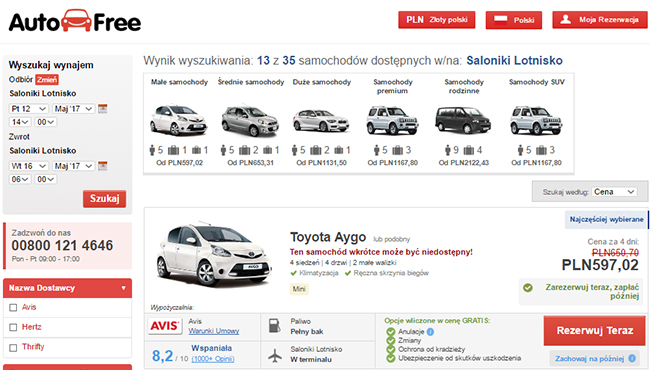Click the Szukaj search button
This screenshot has width=650, height=370.
[x=104, y=199]
